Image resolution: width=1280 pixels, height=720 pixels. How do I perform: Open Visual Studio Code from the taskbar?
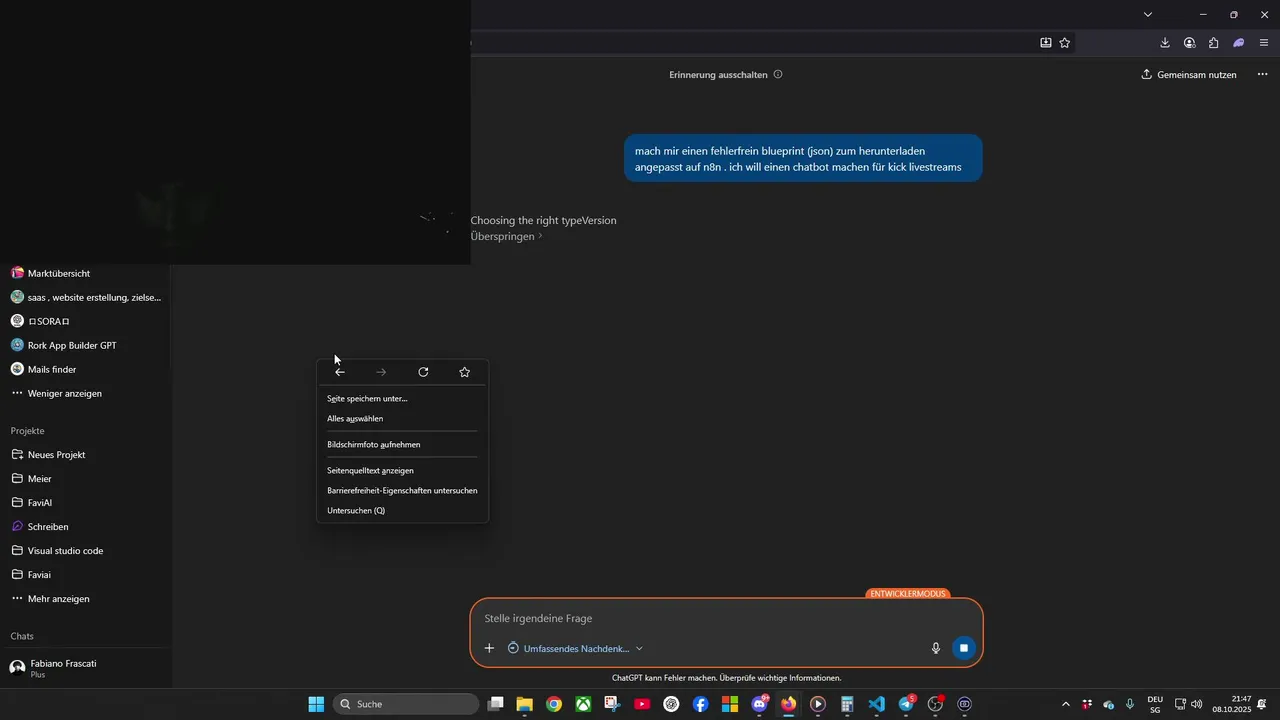click(x=877, y=704)
